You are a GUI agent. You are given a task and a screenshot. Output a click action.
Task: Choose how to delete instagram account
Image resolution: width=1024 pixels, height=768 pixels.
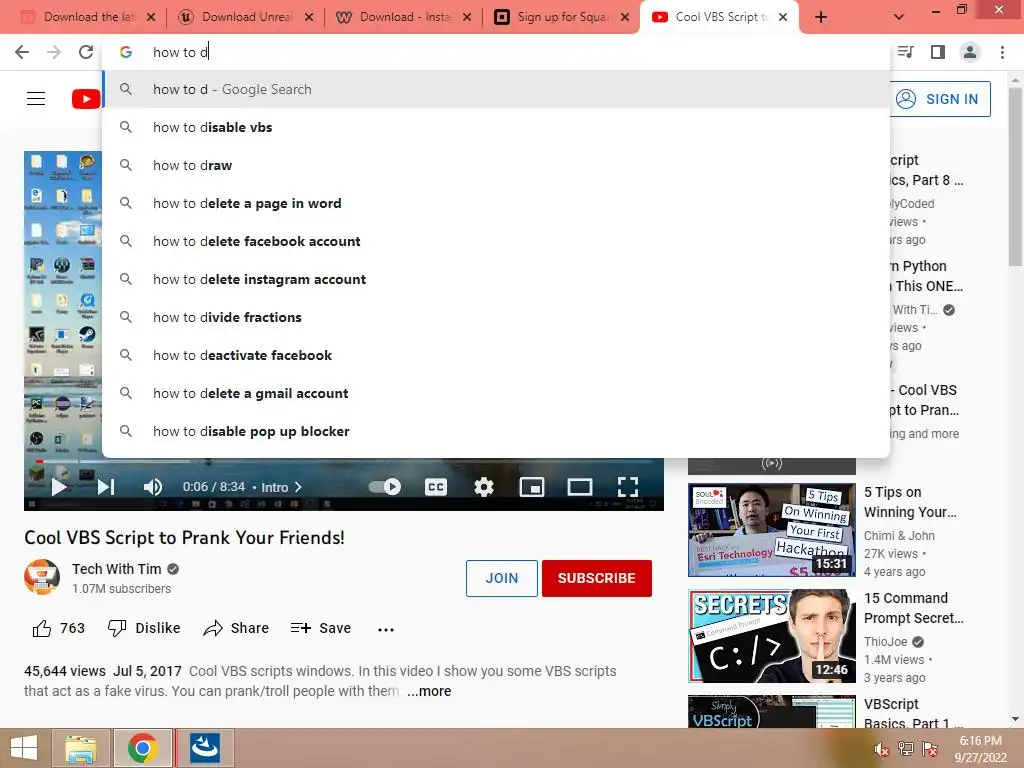496,279
